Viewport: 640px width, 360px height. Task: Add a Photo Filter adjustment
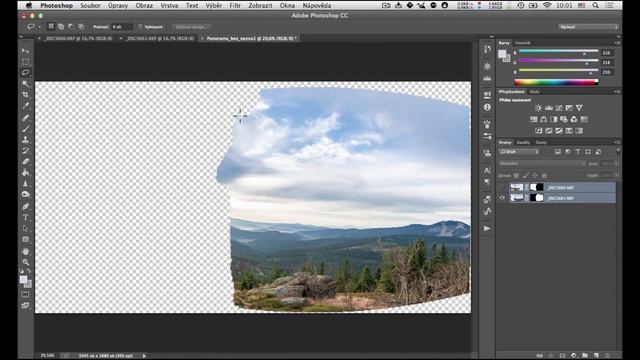coord(564,120)
